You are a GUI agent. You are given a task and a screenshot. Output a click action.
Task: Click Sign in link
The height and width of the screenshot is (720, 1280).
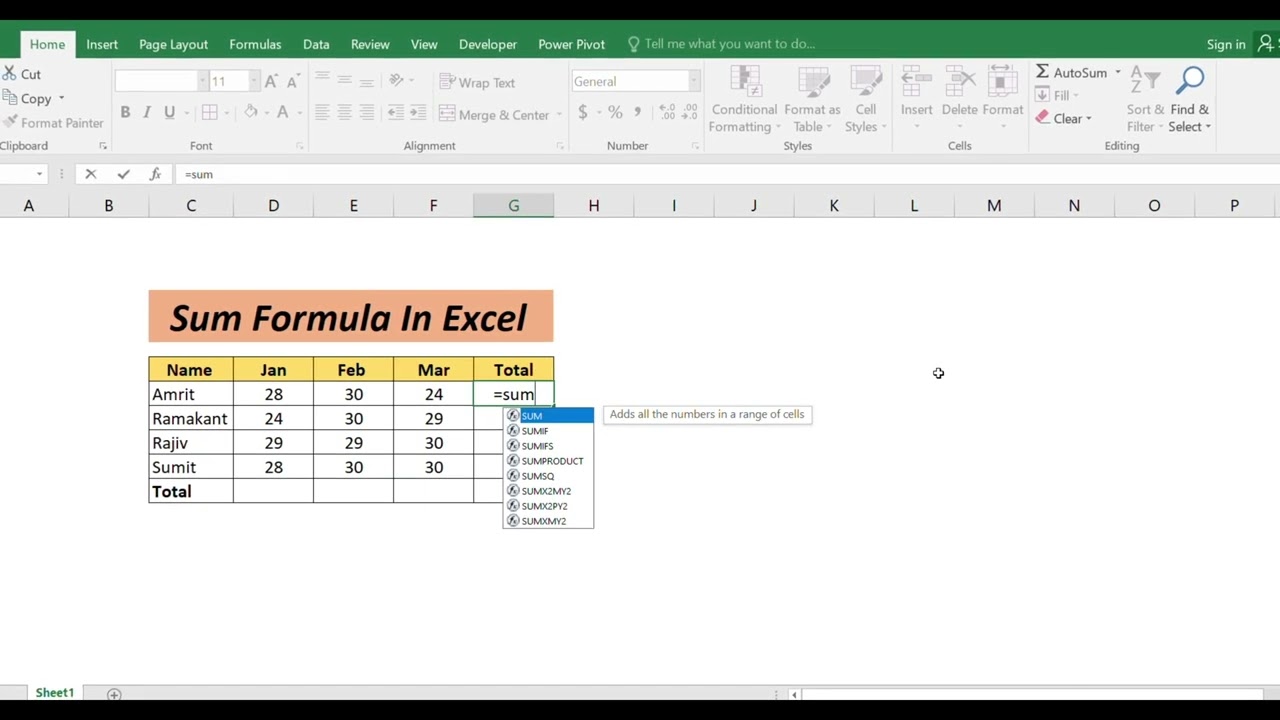1226,44
